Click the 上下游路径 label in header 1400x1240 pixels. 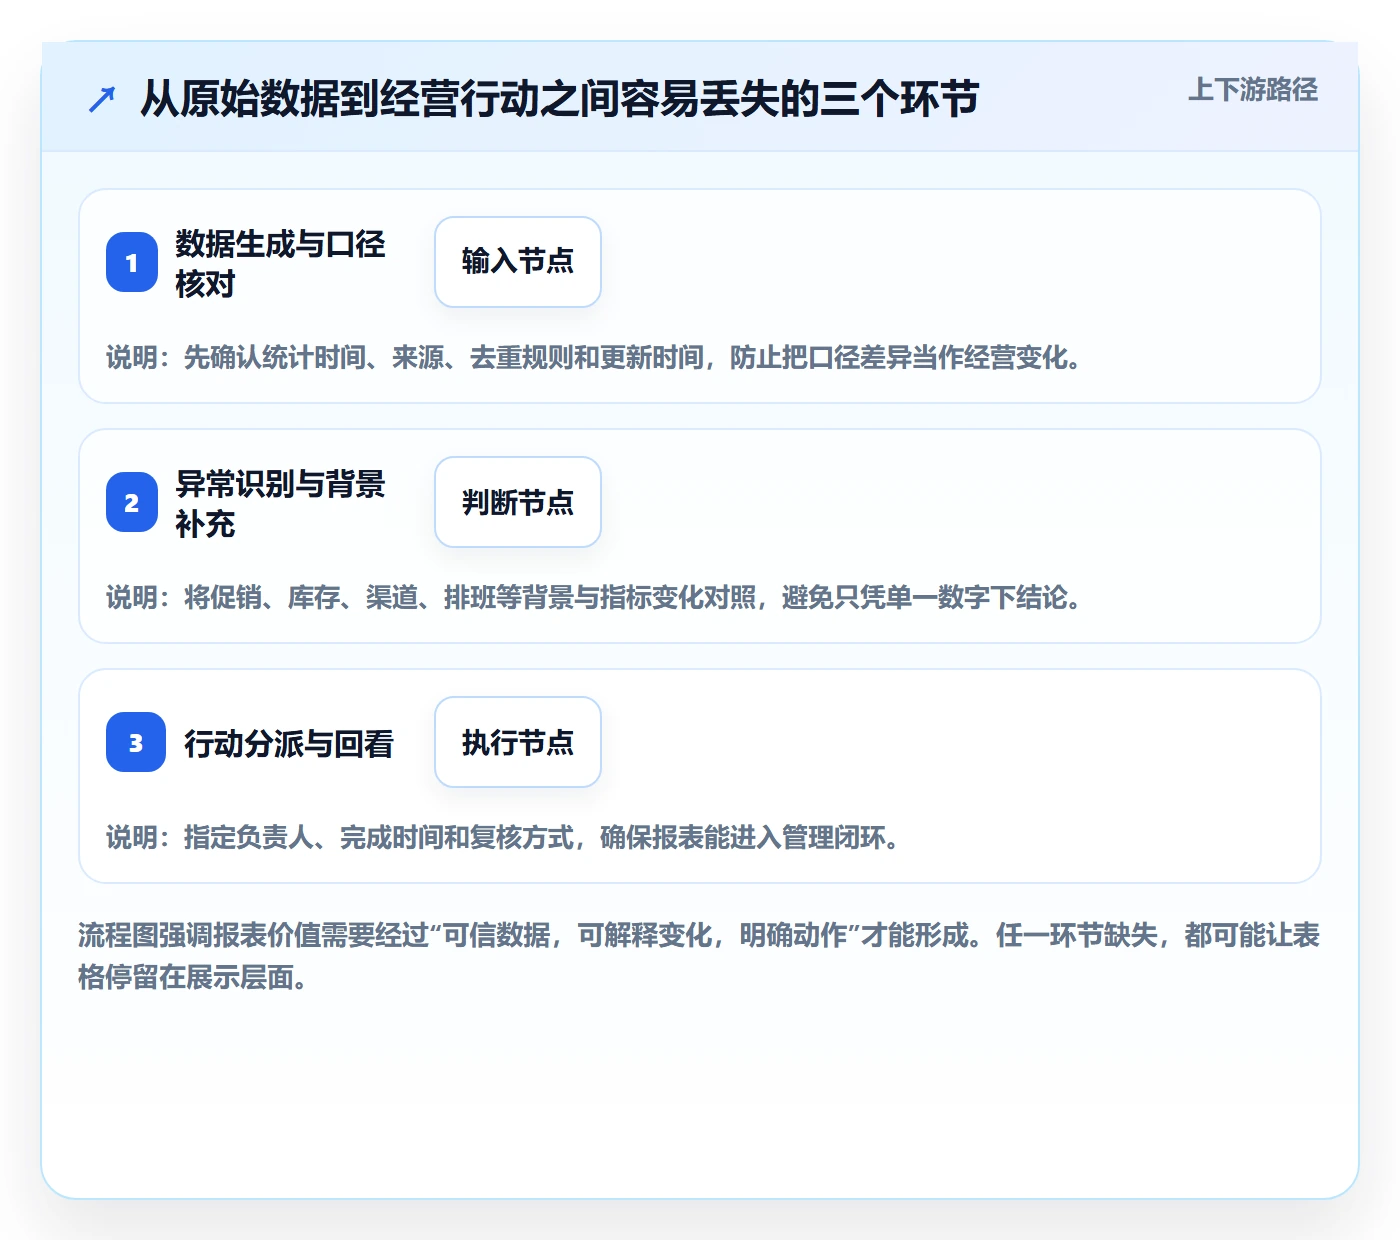point(1253,90)
